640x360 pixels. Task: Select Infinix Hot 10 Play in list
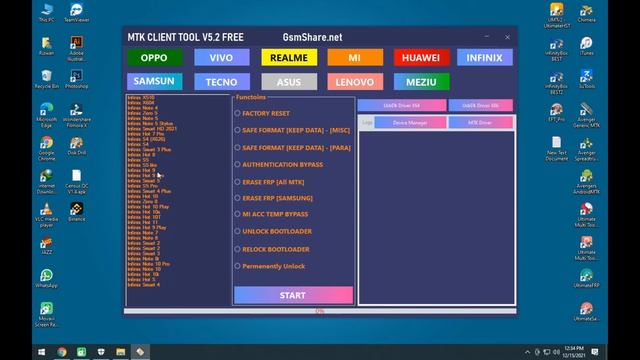coord(148,207)
